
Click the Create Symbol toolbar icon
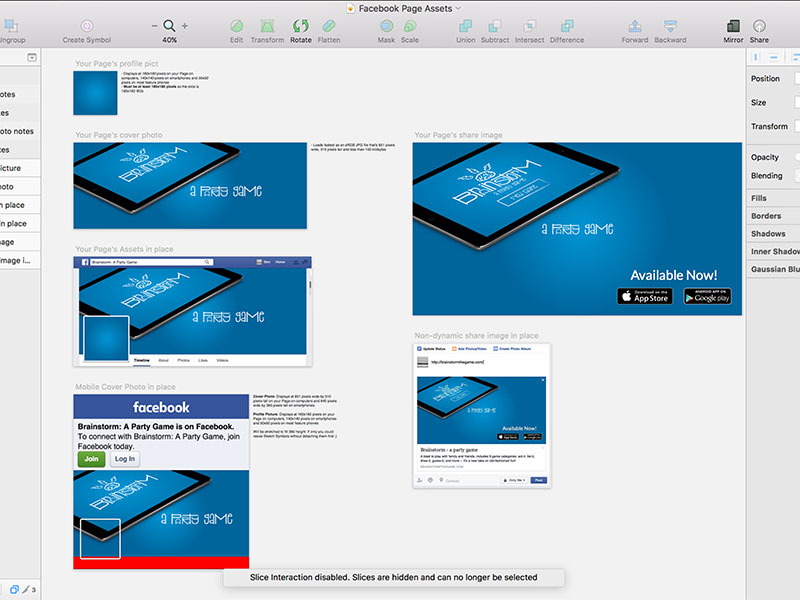pyautogui.click(x=87, y=26)
